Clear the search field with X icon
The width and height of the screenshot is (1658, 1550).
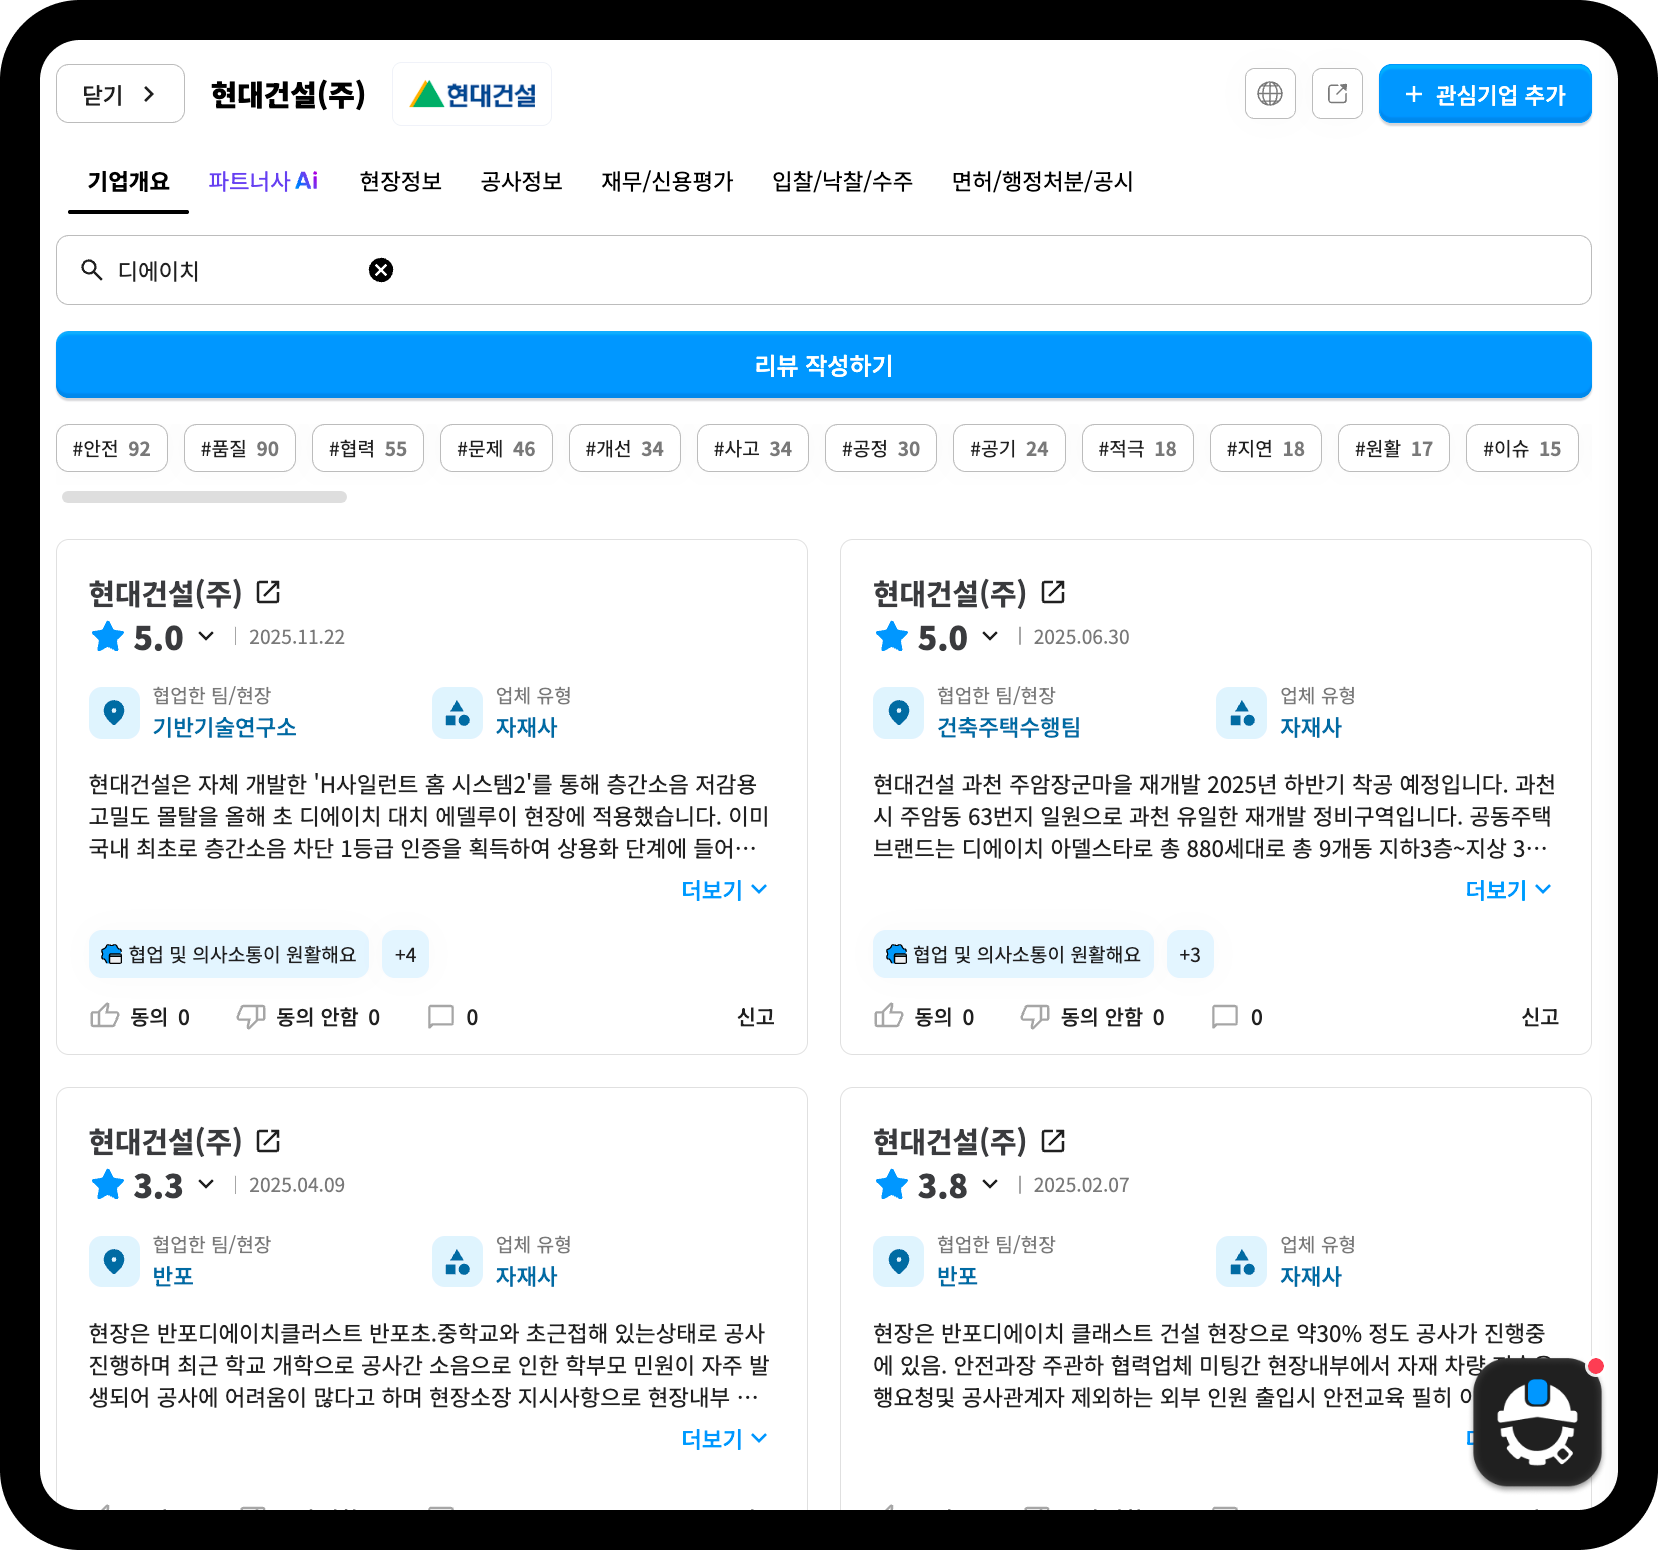[x=381, y=270]
